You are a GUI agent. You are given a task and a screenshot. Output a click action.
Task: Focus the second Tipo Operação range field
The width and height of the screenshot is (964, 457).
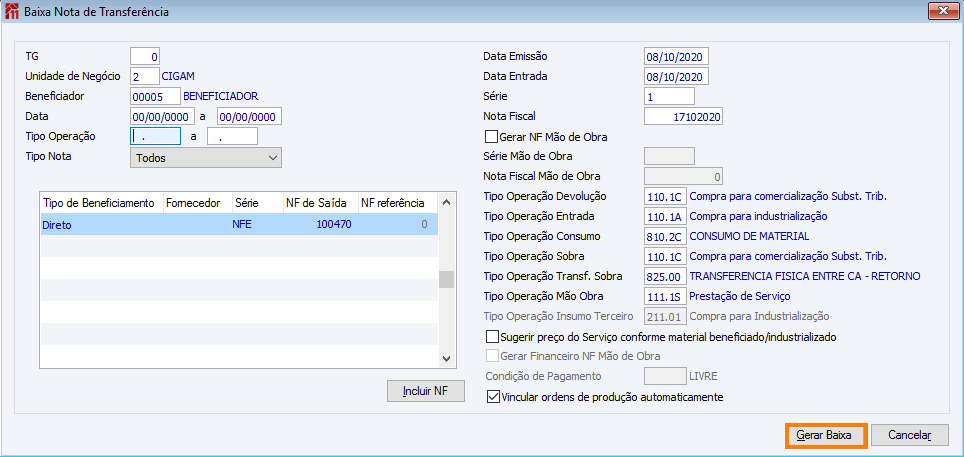232,137
